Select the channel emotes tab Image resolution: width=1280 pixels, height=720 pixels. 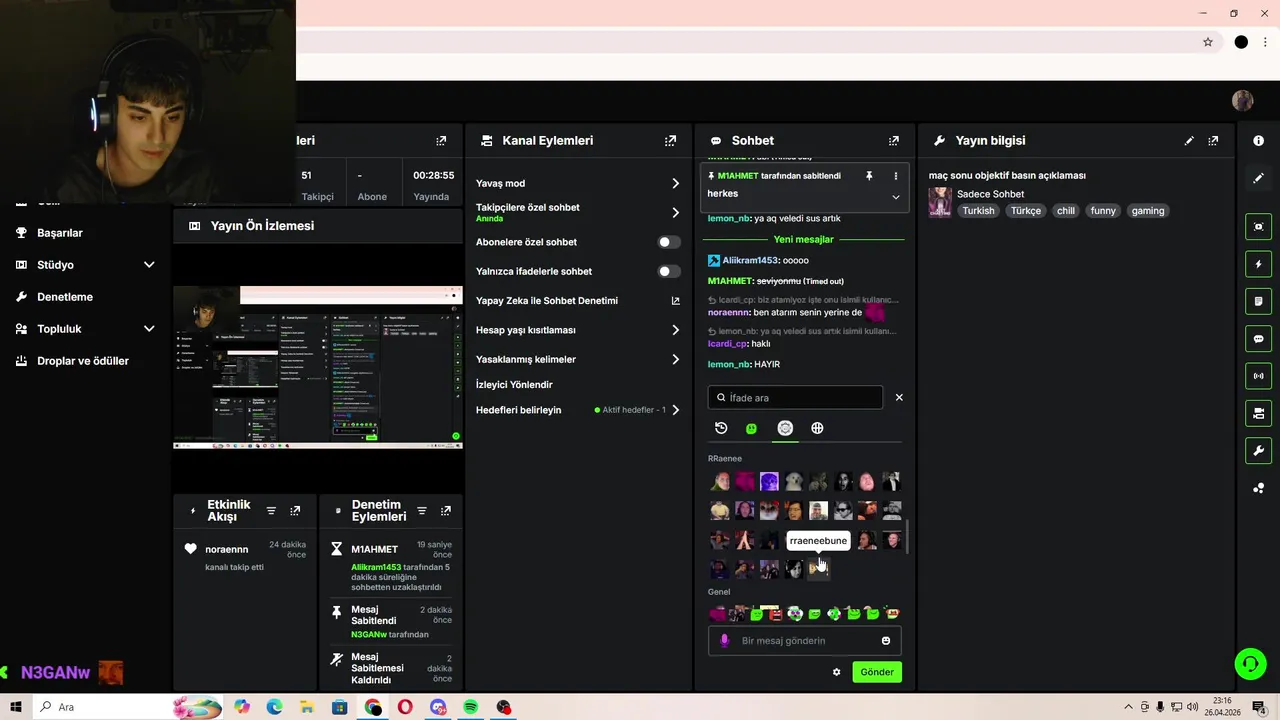click(x=785, y=428)
